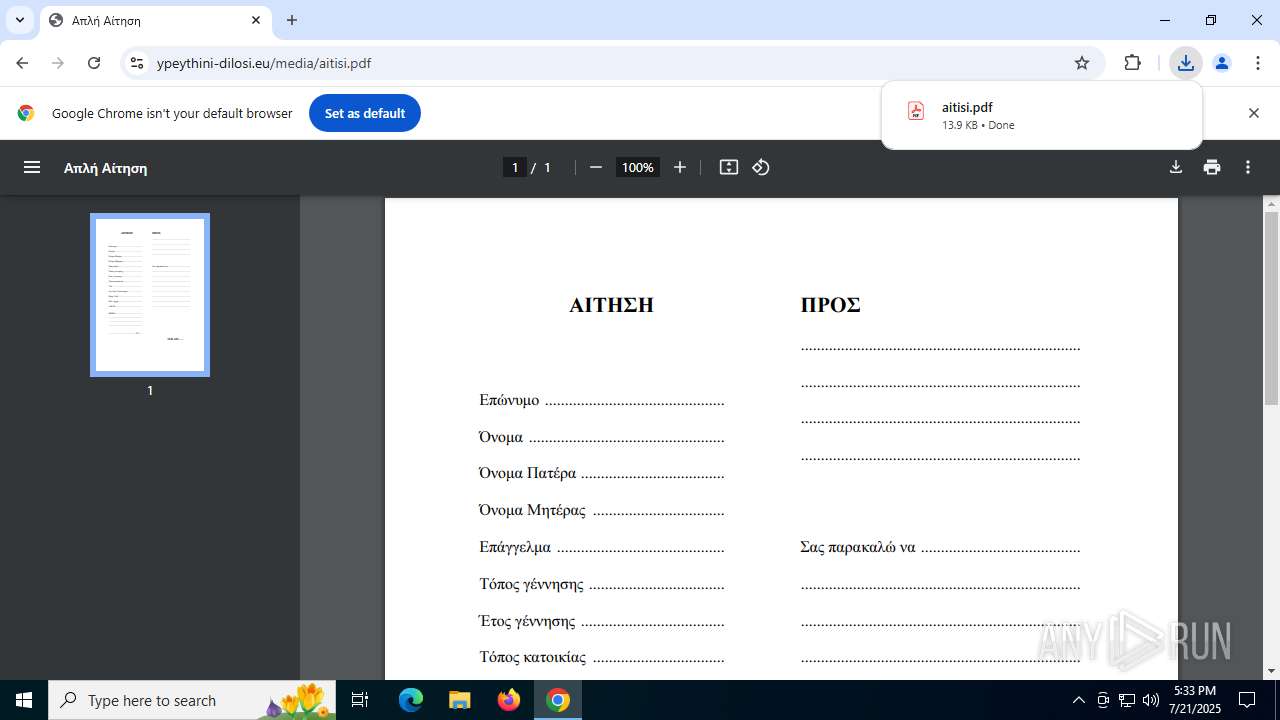Open network settings in tray
Screen dimensions: 1280x720
coord(1127,700)
